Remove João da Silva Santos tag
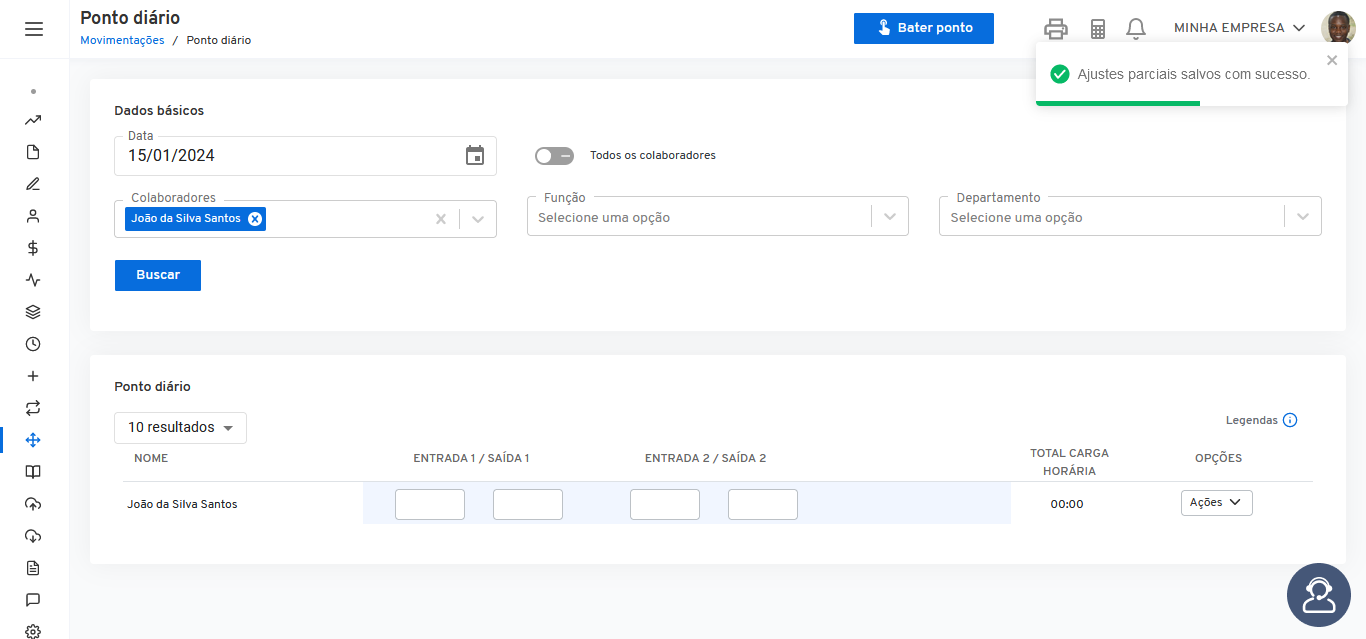 point(255,219)
